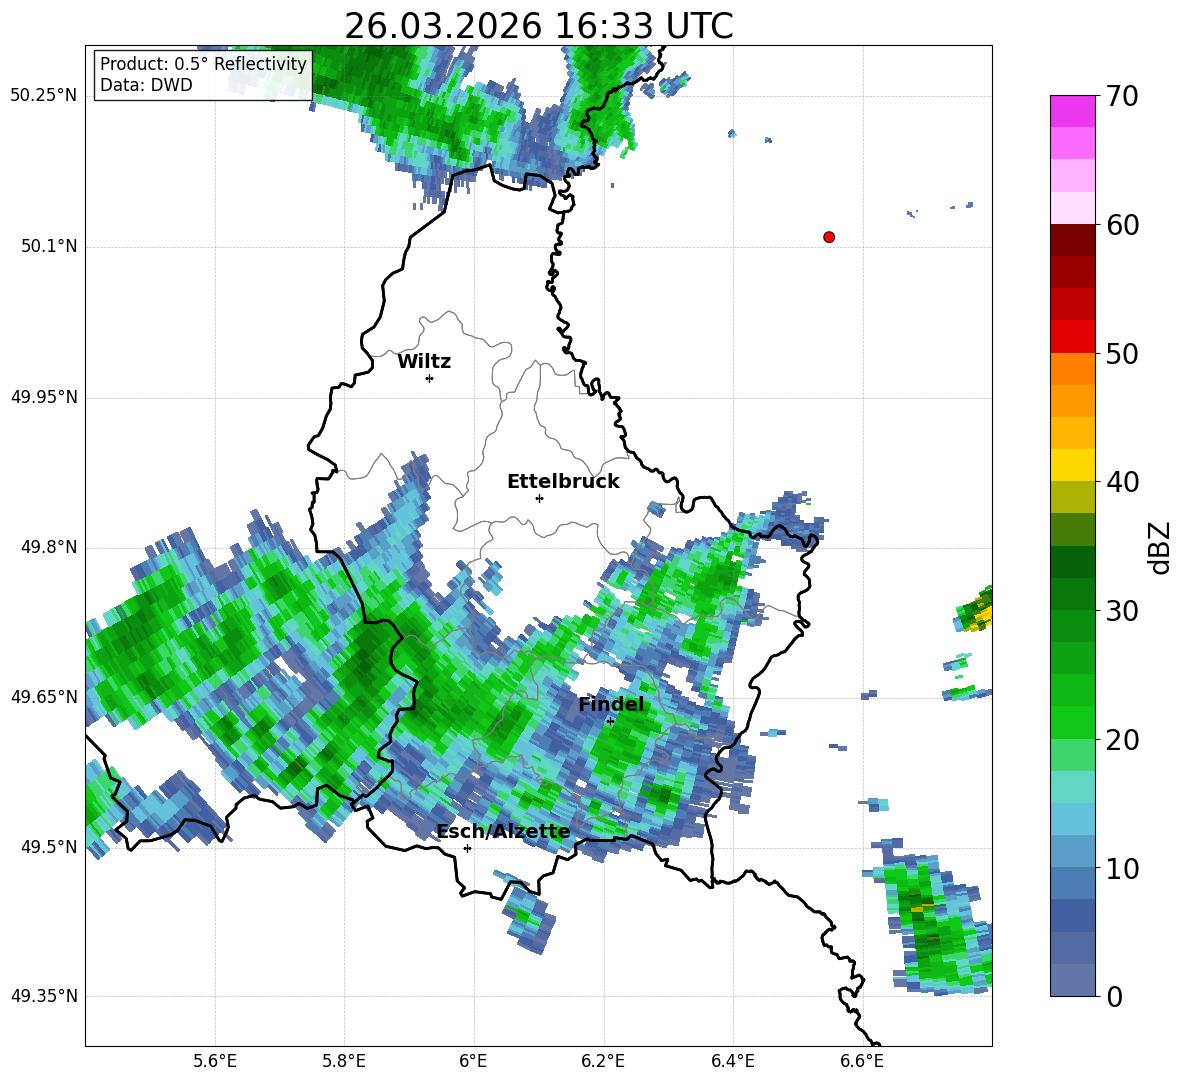Click the Data: DWD text
1184x1081 pixels.
coord(146,85)
